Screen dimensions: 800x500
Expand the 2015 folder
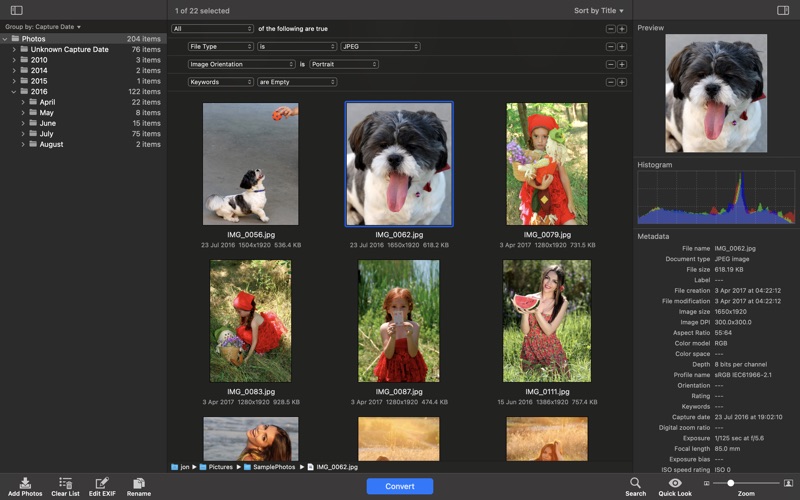[x=14, y=81]
